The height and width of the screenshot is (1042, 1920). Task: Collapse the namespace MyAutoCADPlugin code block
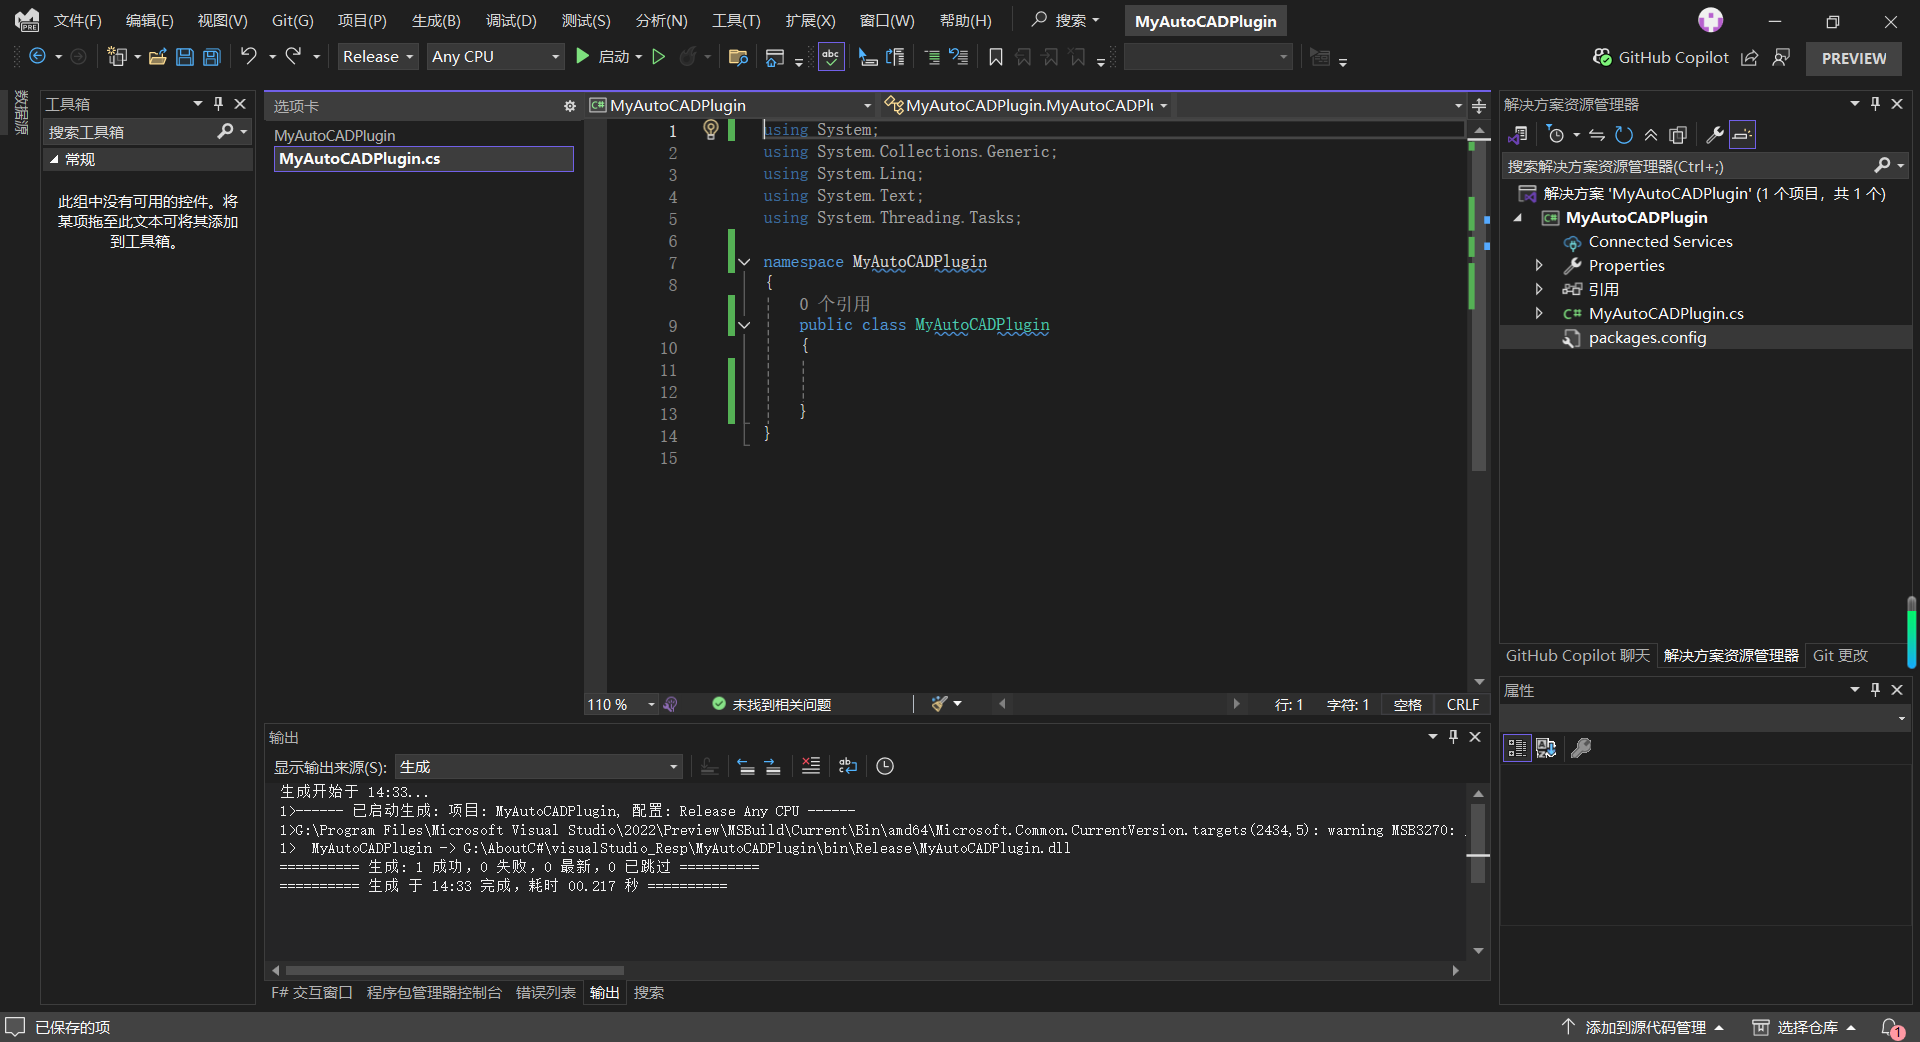point(744,262)
